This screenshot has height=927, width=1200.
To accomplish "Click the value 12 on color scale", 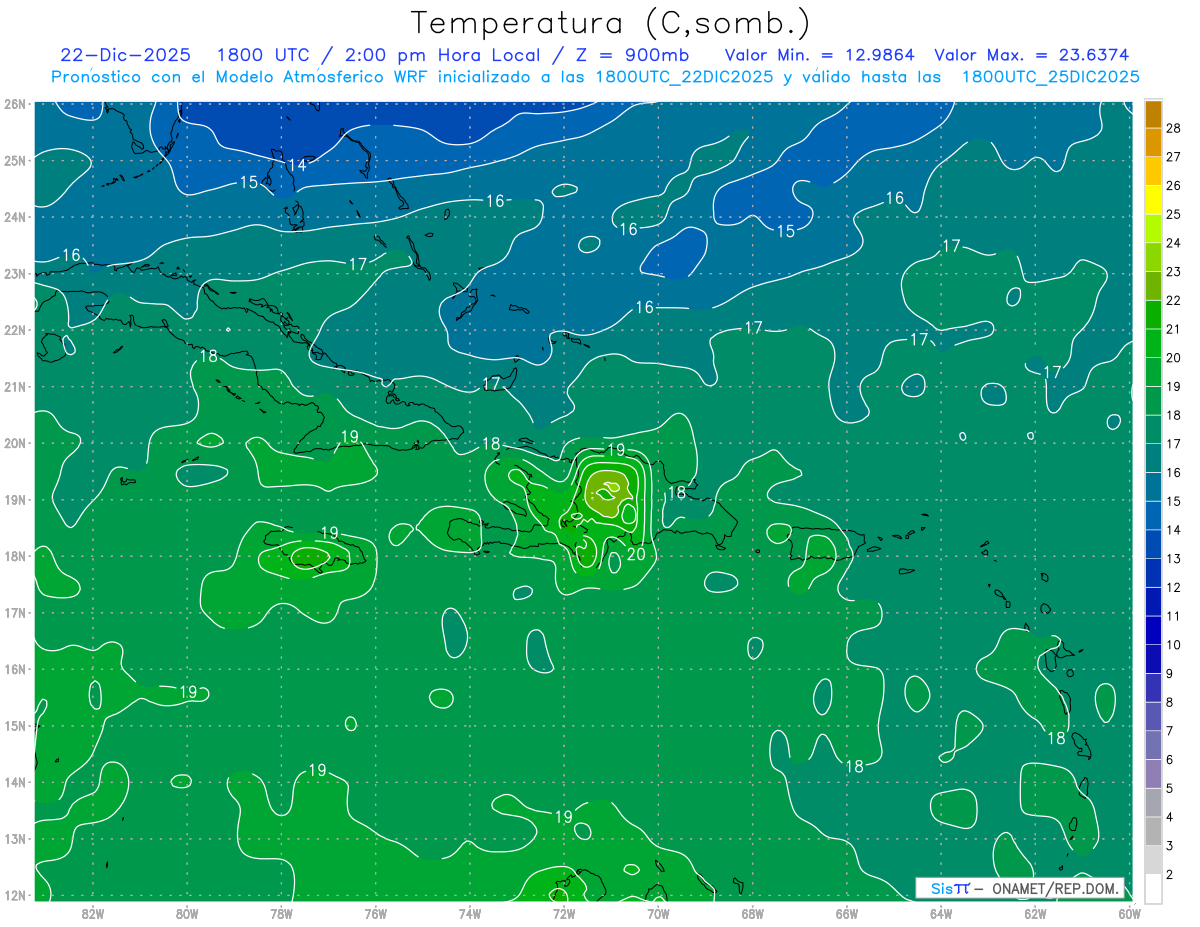I will (1174, 587).
